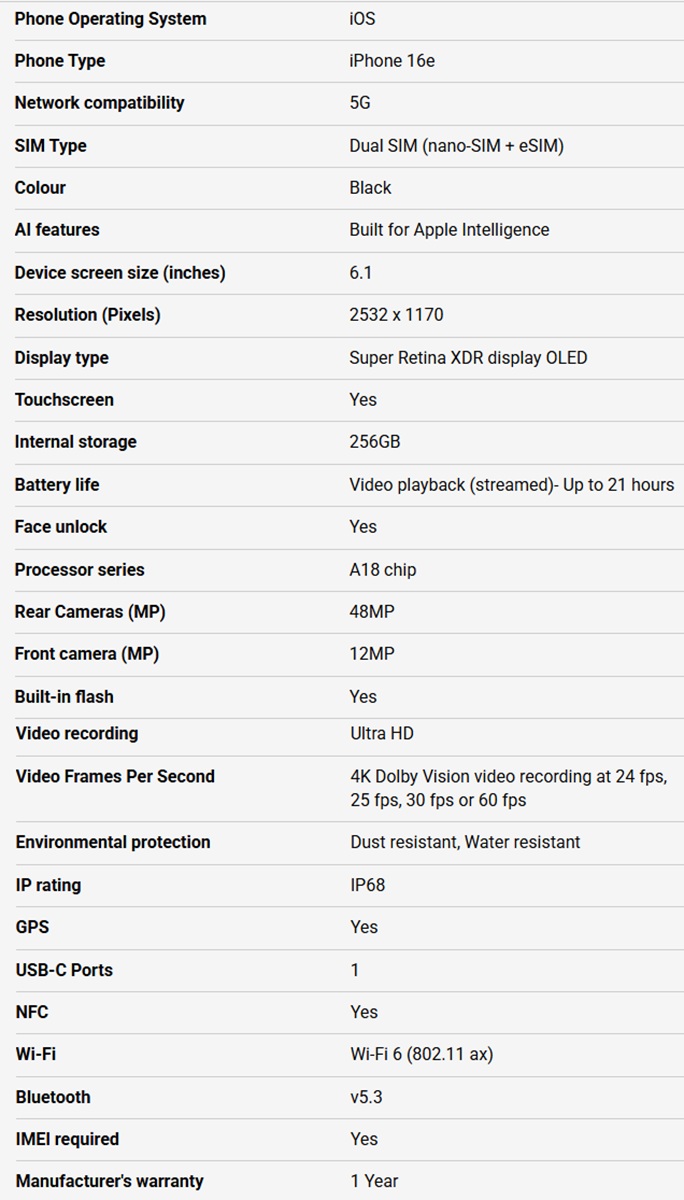
Task: Select the '2532 x 1170' resolution value
Action: 396,315
